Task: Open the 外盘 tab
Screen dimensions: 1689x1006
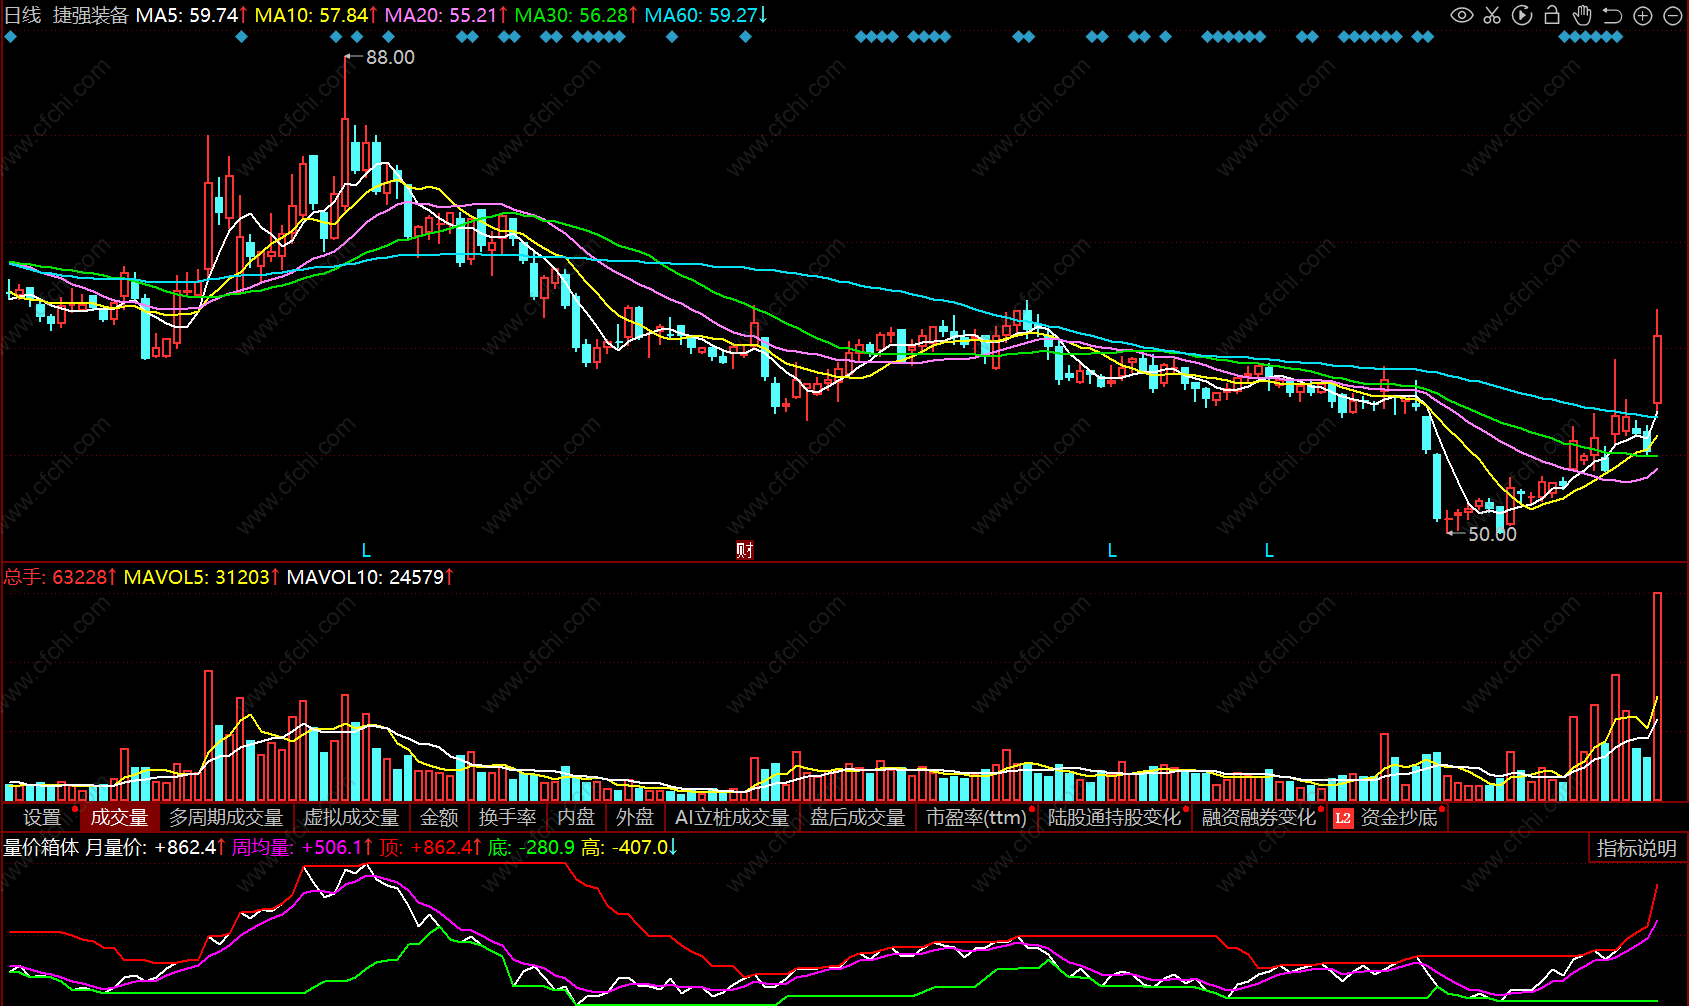Action: coord(635,818)
